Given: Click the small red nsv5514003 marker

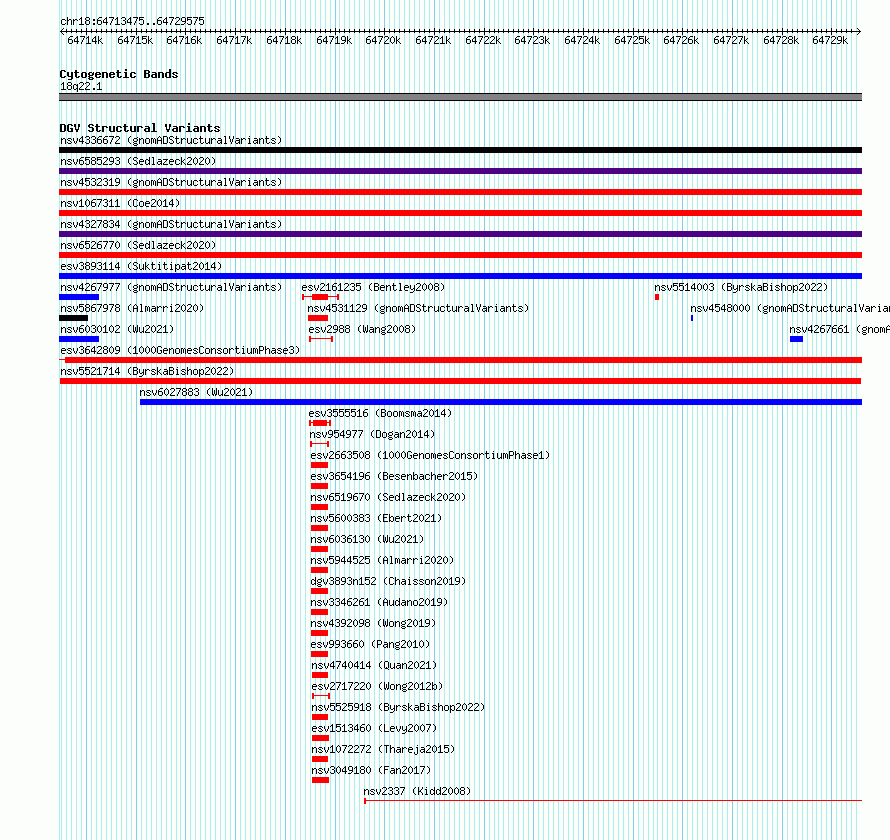Looking at the screenshot, I should tap(657, 297).
